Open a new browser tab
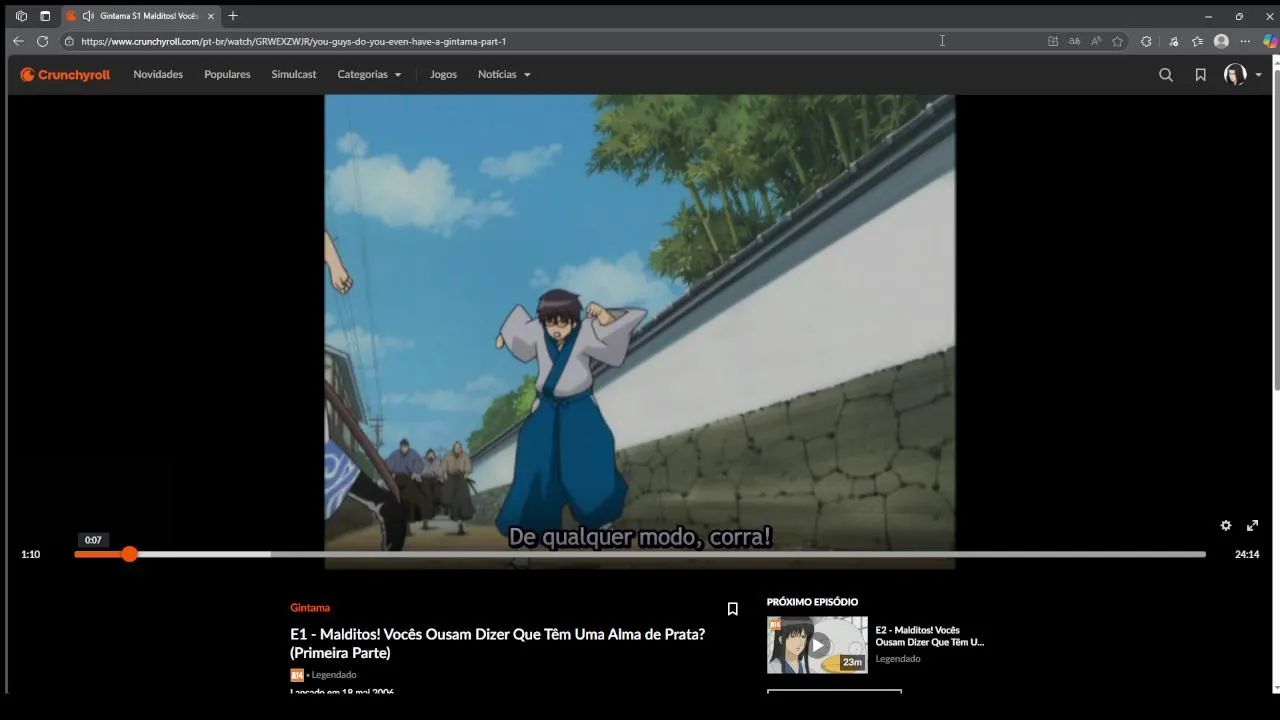This screenshot has width=1280, height=720. click(233, 16)
